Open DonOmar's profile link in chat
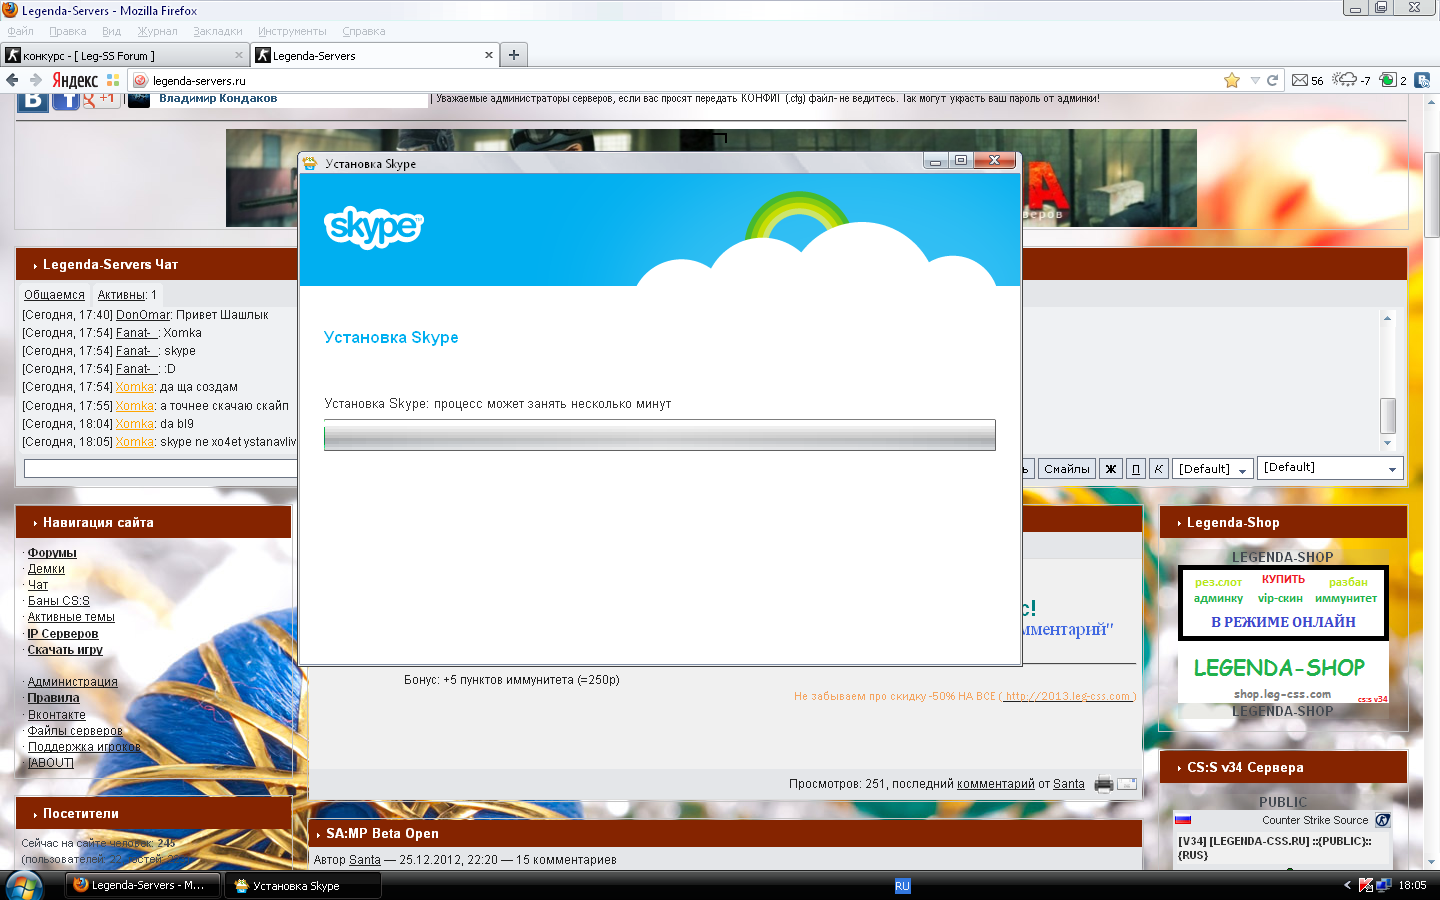 click(143, 315)
